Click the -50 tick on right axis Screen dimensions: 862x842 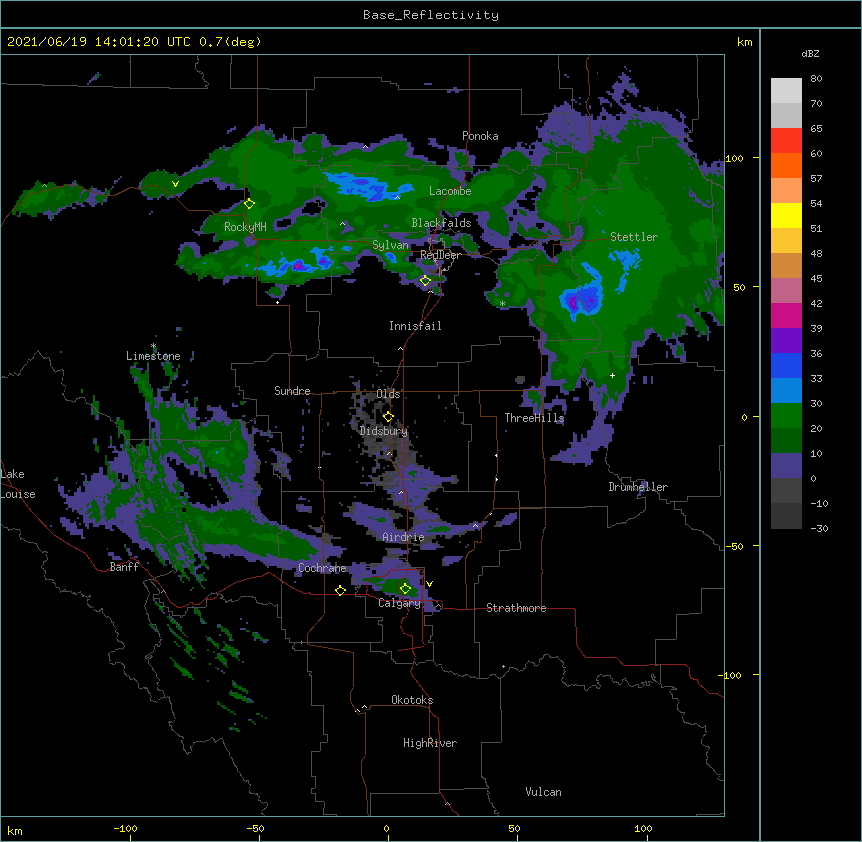(x=734, y=546)
